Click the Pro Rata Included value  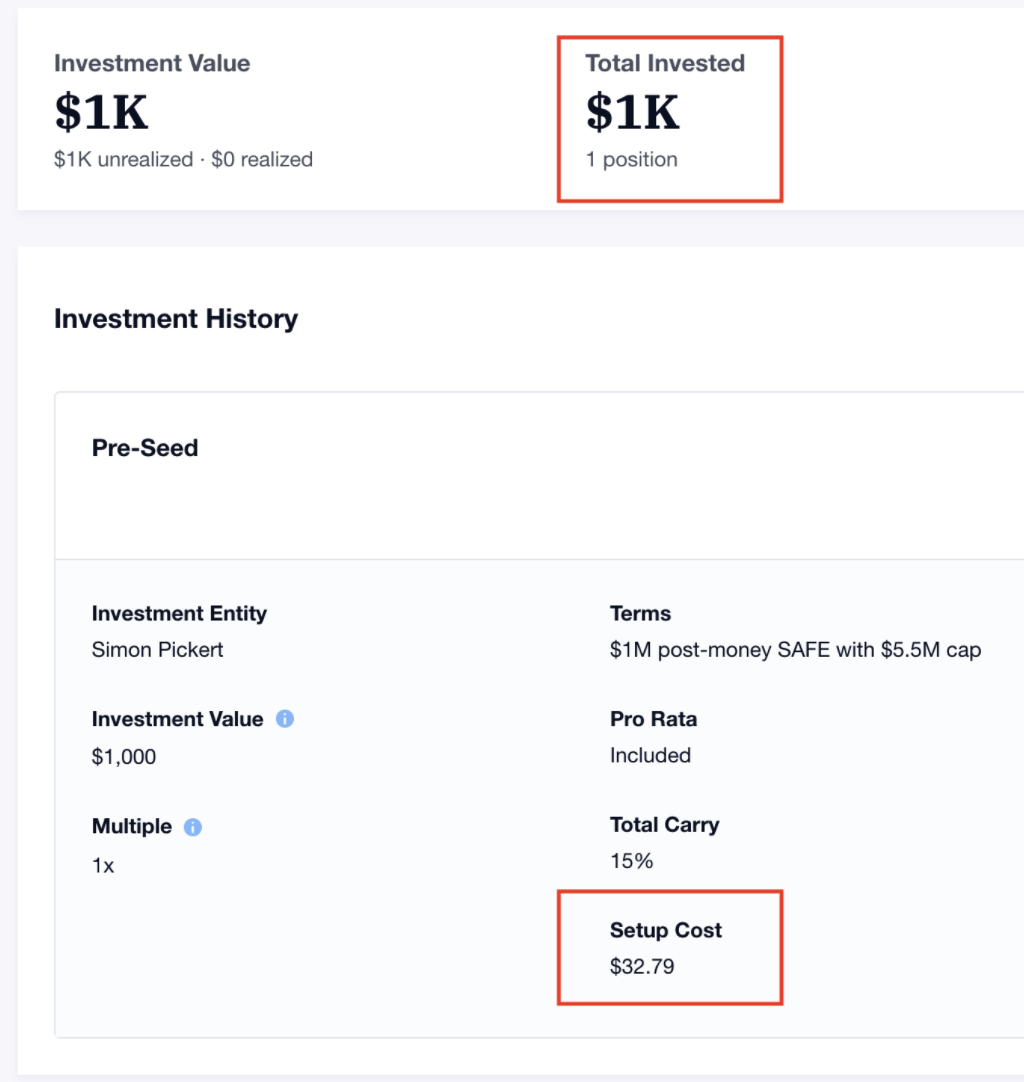(x=650, y=756)
